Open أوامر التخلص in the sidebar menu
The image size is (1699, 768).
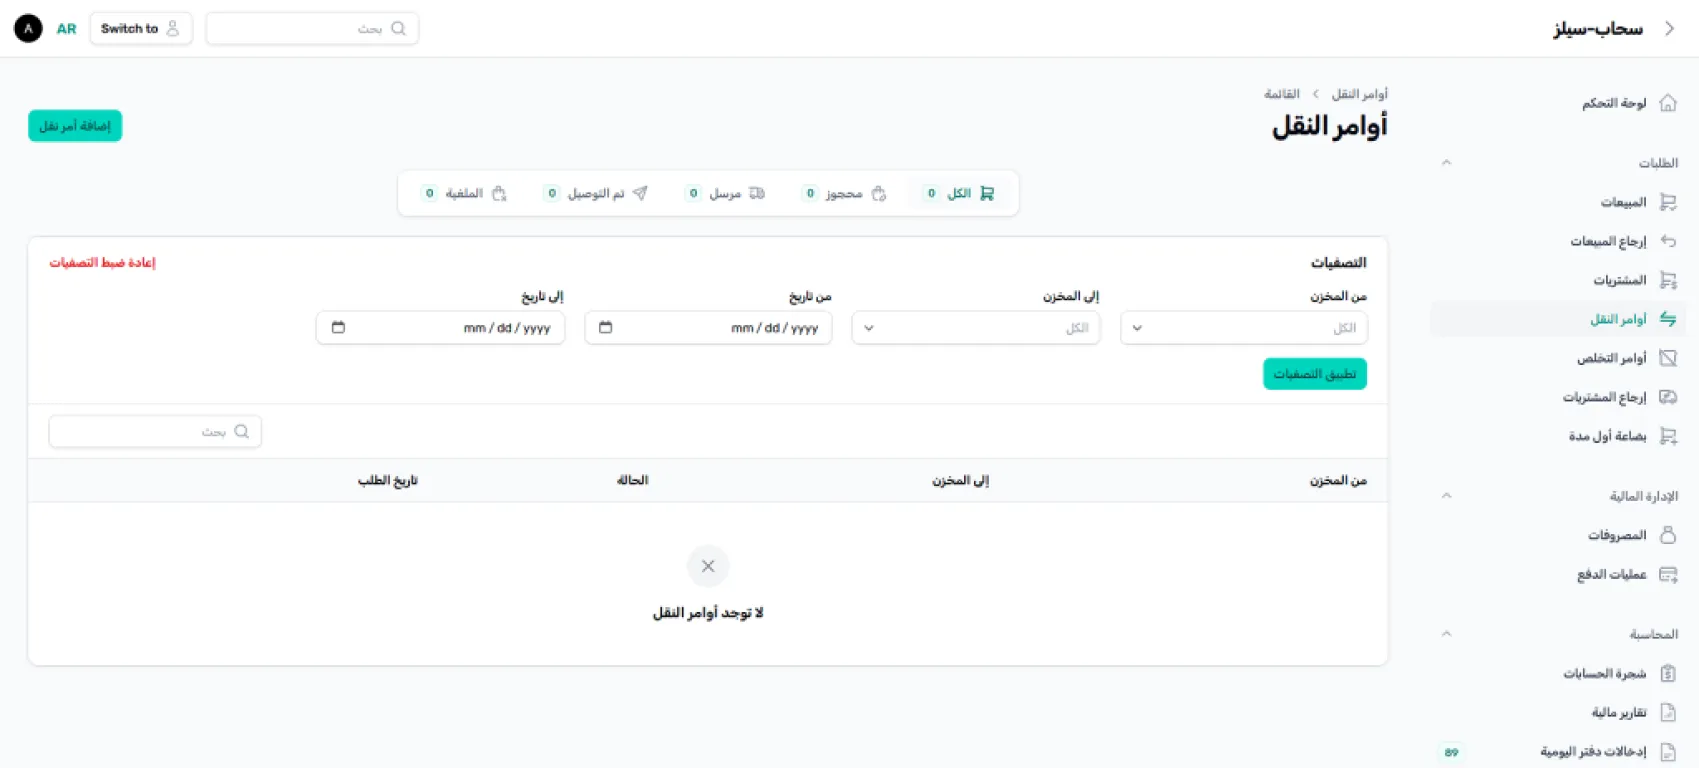coord(1612,358)
